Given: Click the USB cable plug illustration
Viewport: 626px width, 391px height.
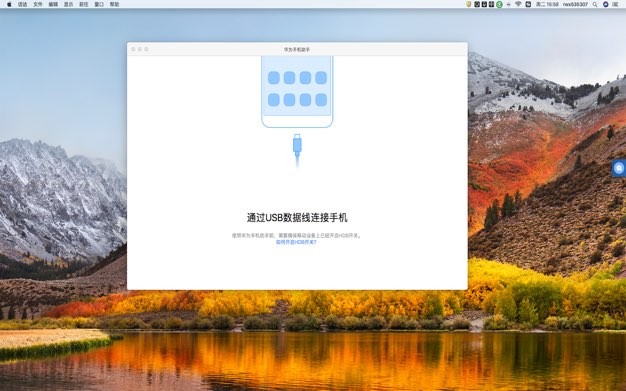Looking at the screenshot, I should click(x=297, y=150).
